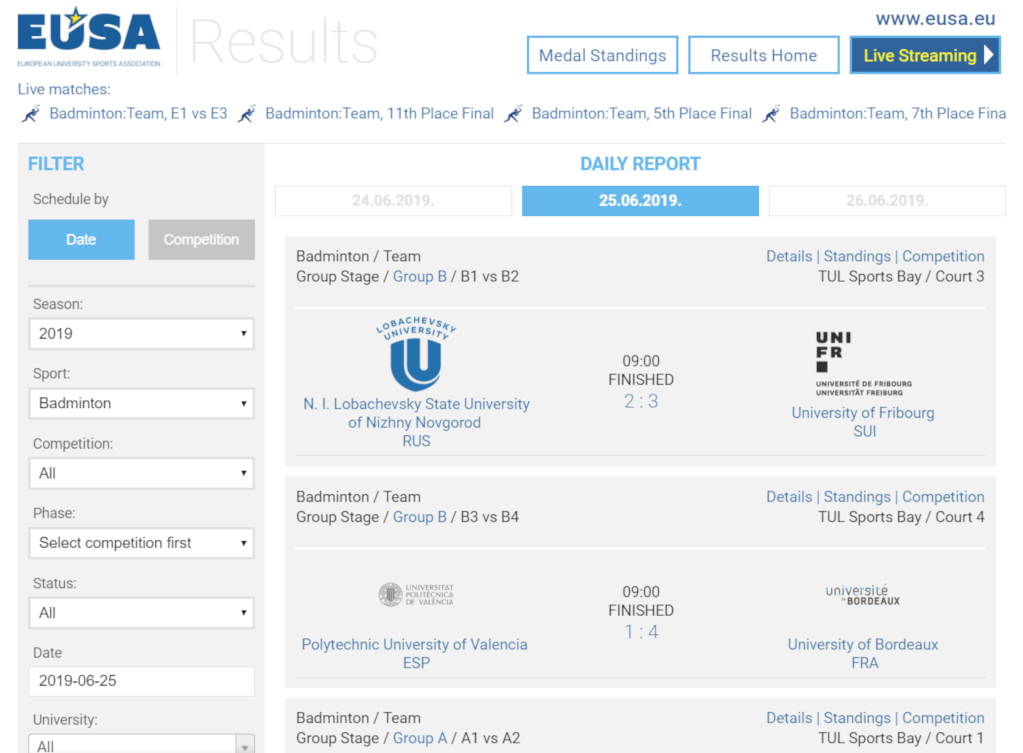Open the Season dropdown
This screenshot has height=753, width=1023.
[x=141, y=333]
